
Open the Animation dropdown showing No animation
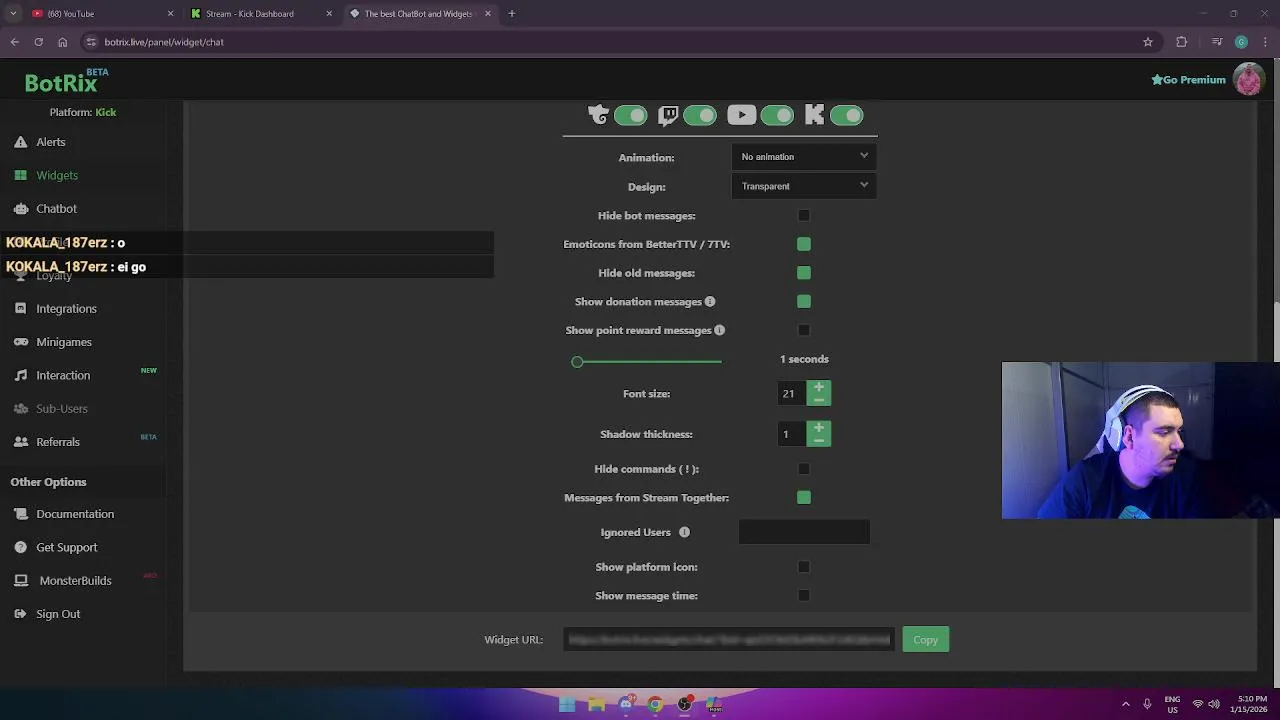804,157
